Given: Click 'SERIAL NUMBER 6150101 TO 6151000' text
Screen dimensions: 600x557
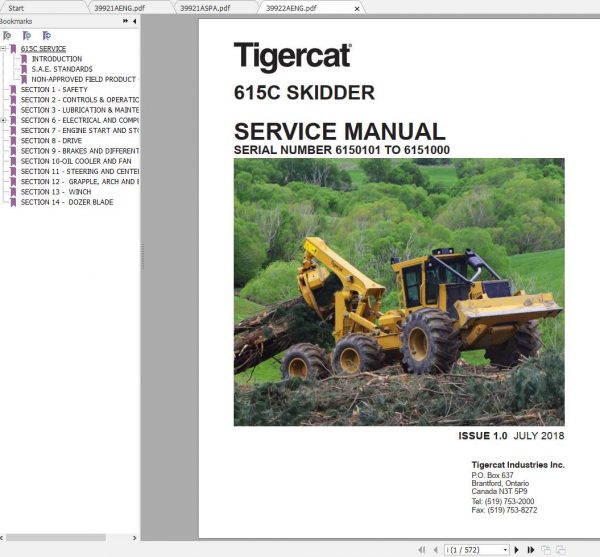Looking at the screenshot, I should coord(342,150).
